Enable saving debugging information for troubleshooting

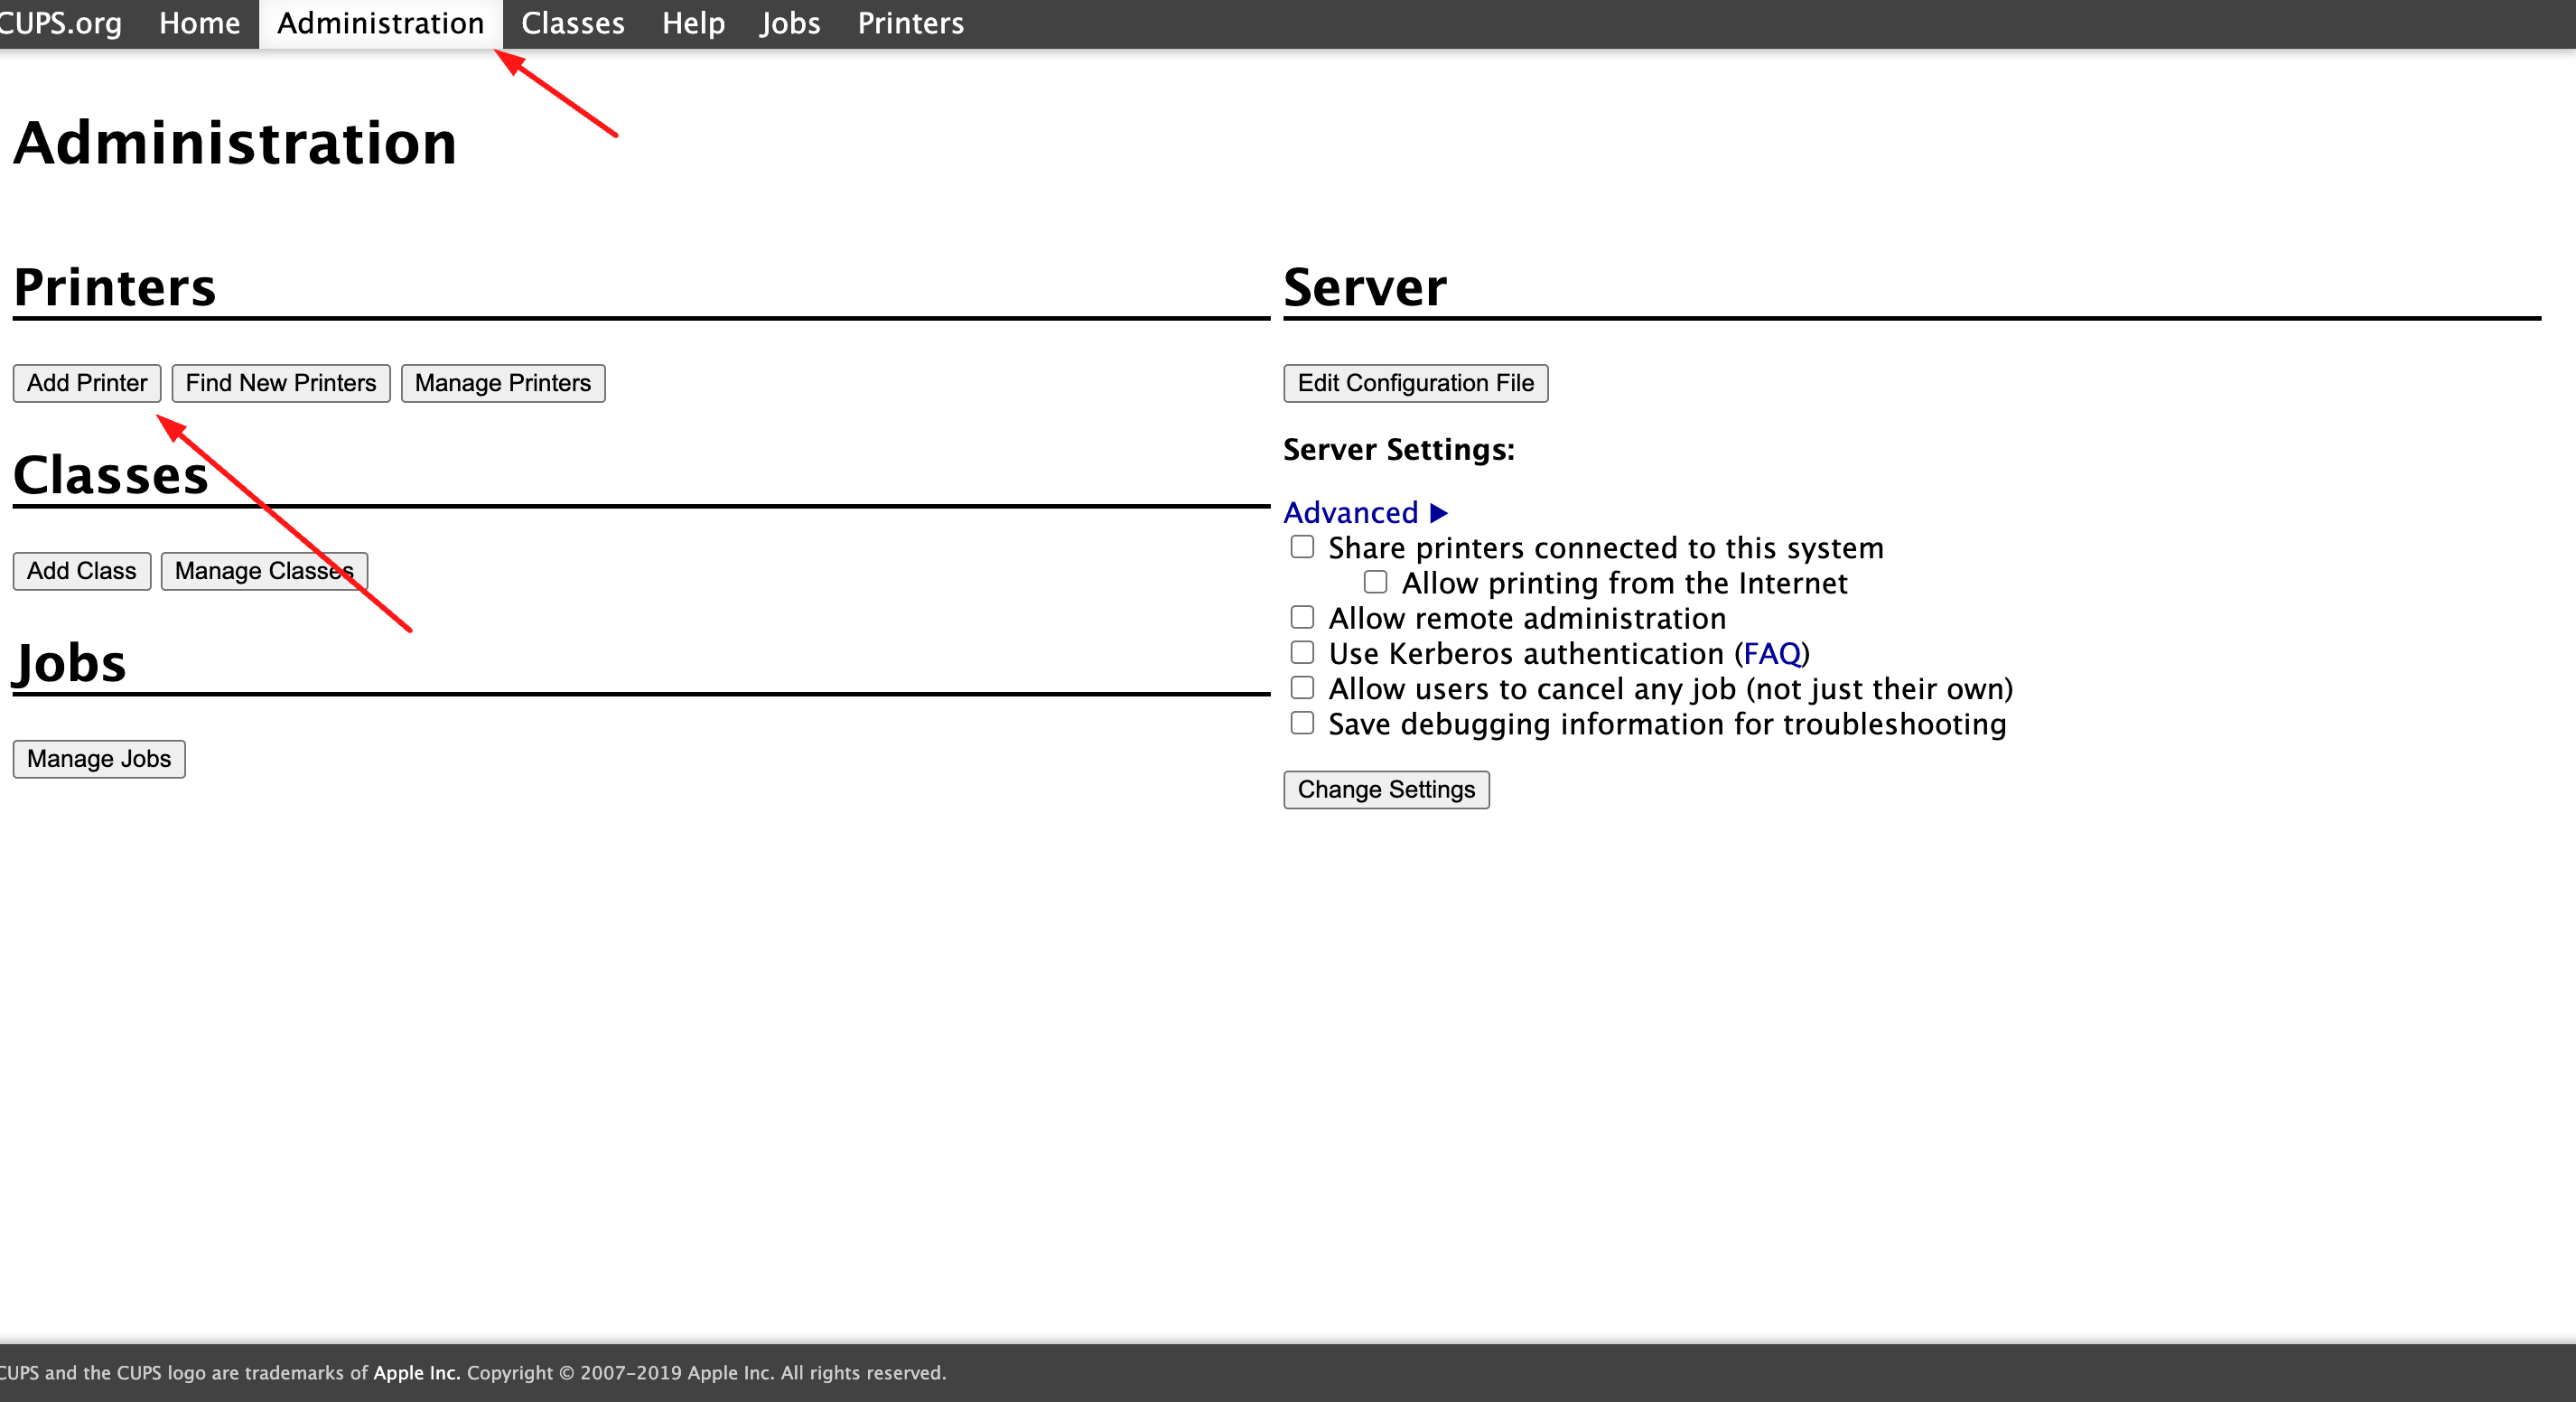point(1301,722)
